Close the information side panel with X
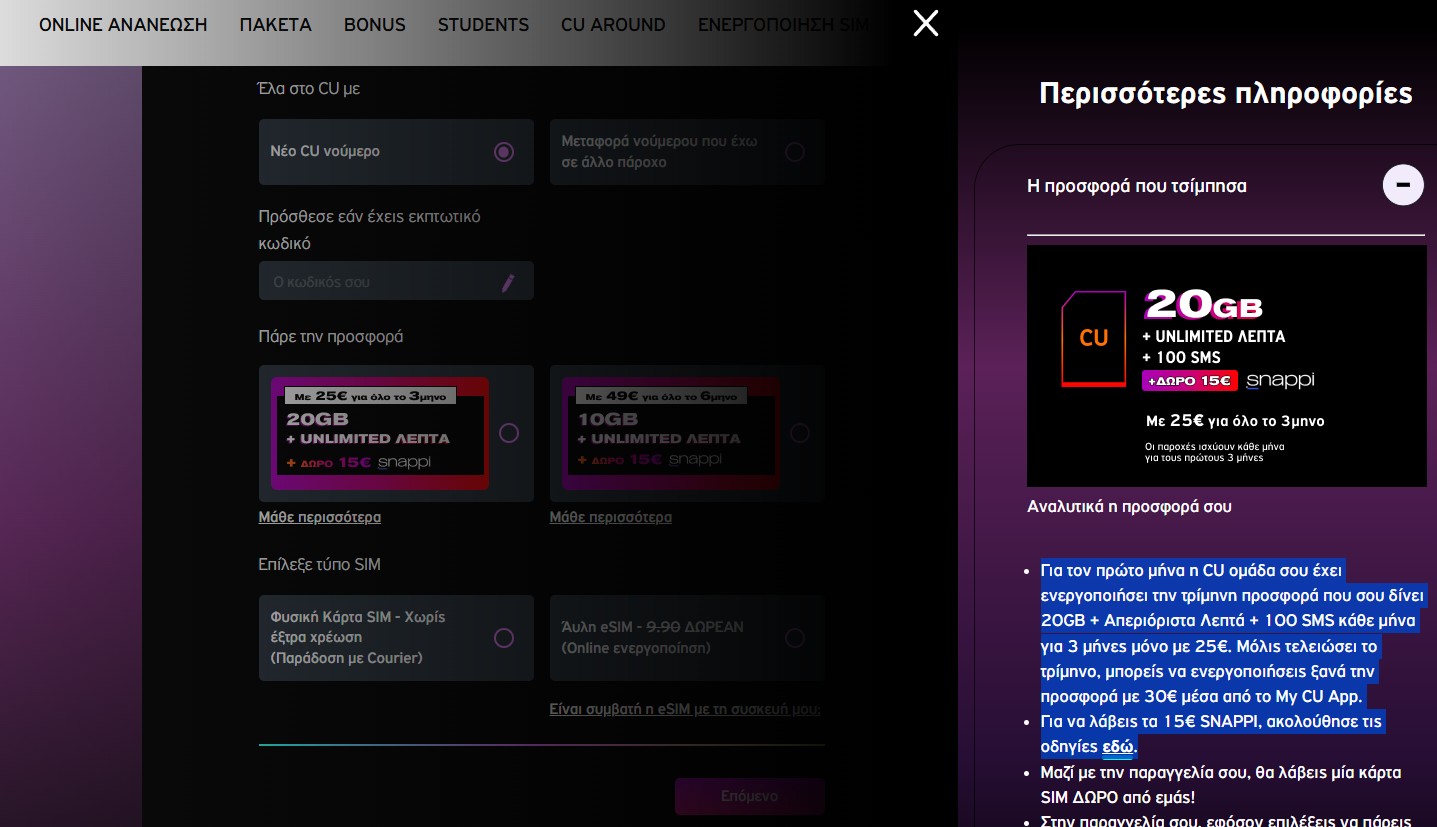 click(926, 23)
